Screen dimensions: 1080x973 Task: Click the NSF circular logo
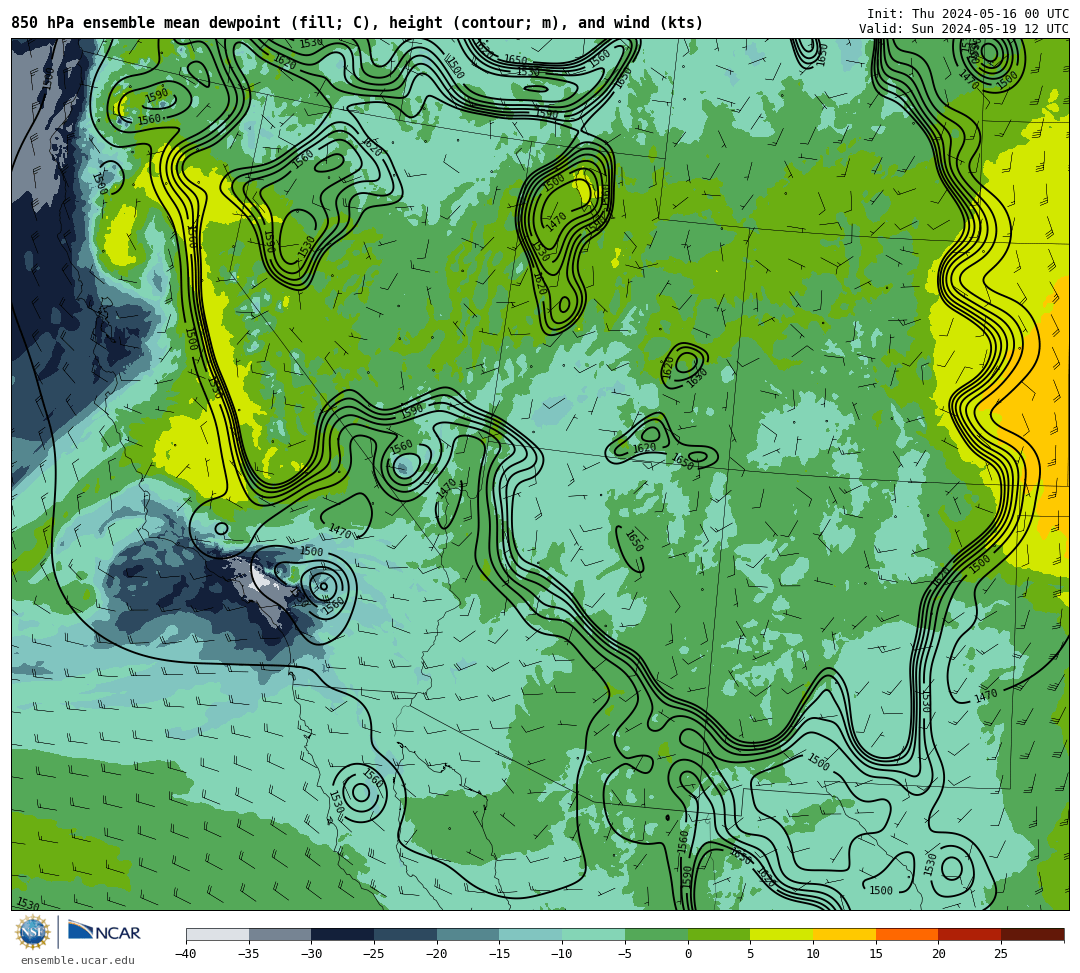coord(33,932)
